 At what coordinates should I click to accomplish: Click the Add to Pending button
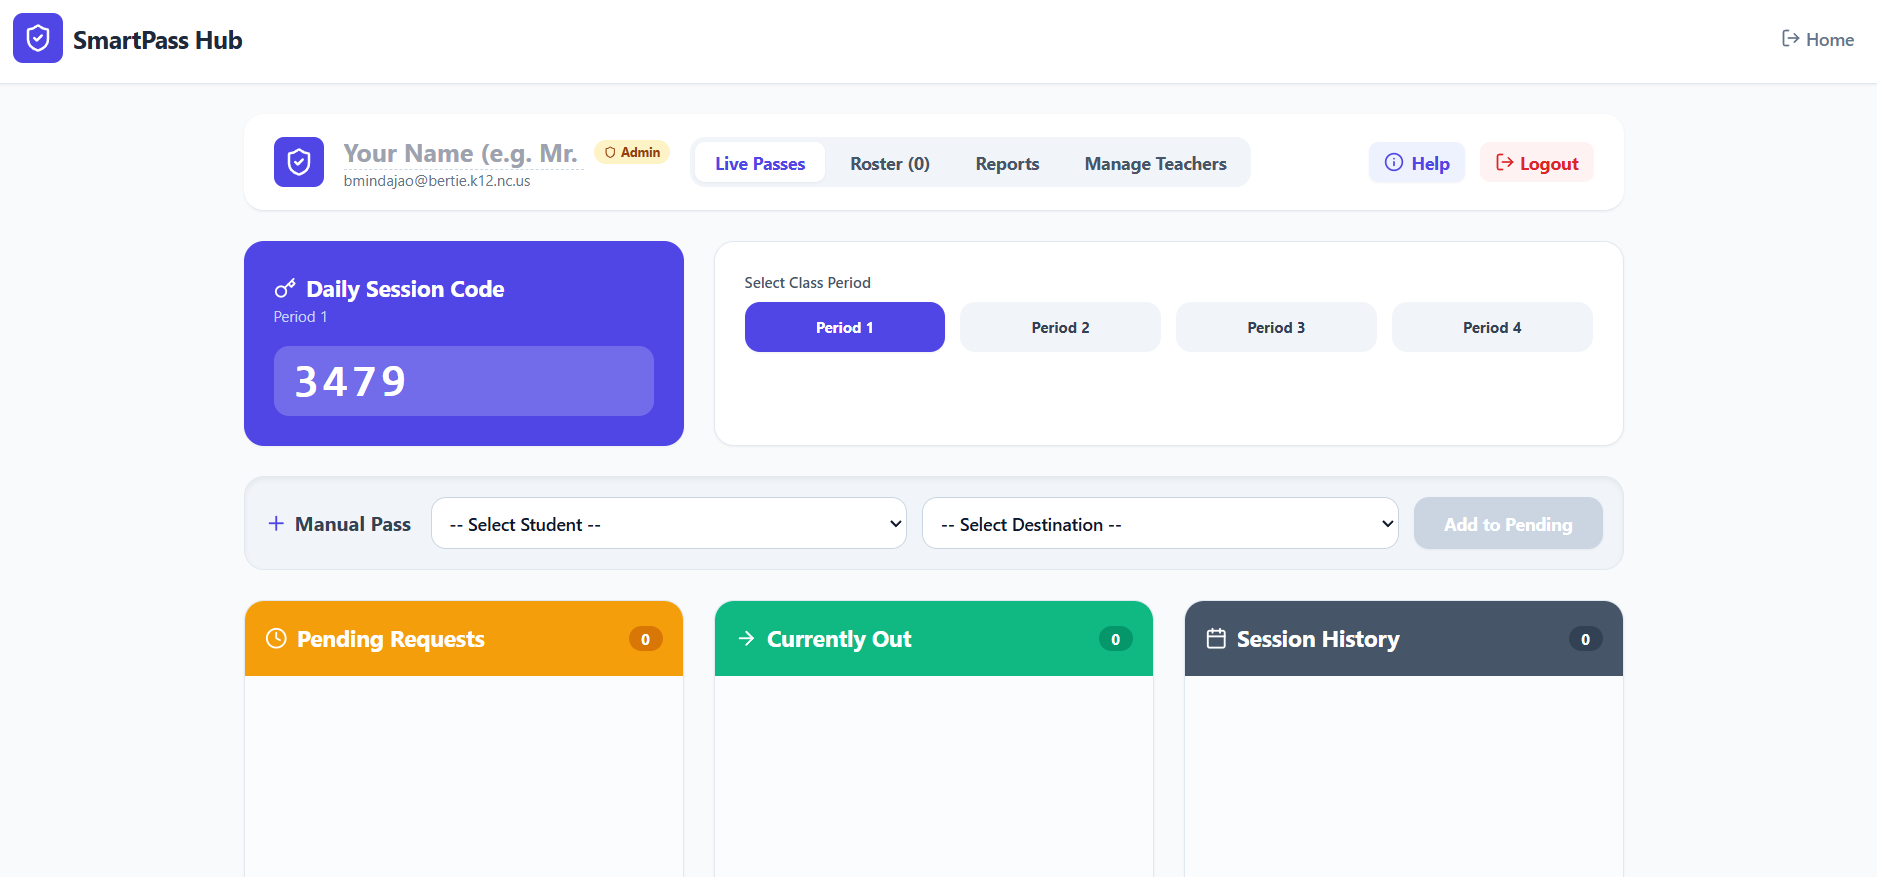[1508, 523]
